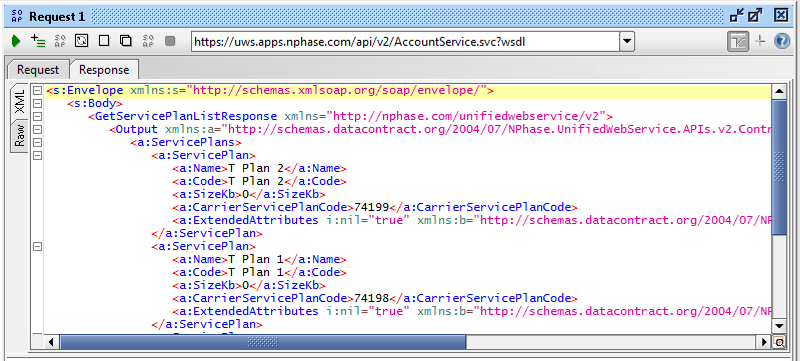Close the Request 1 window
Screen dimensions: 800x361
click(x=781, y=16)
